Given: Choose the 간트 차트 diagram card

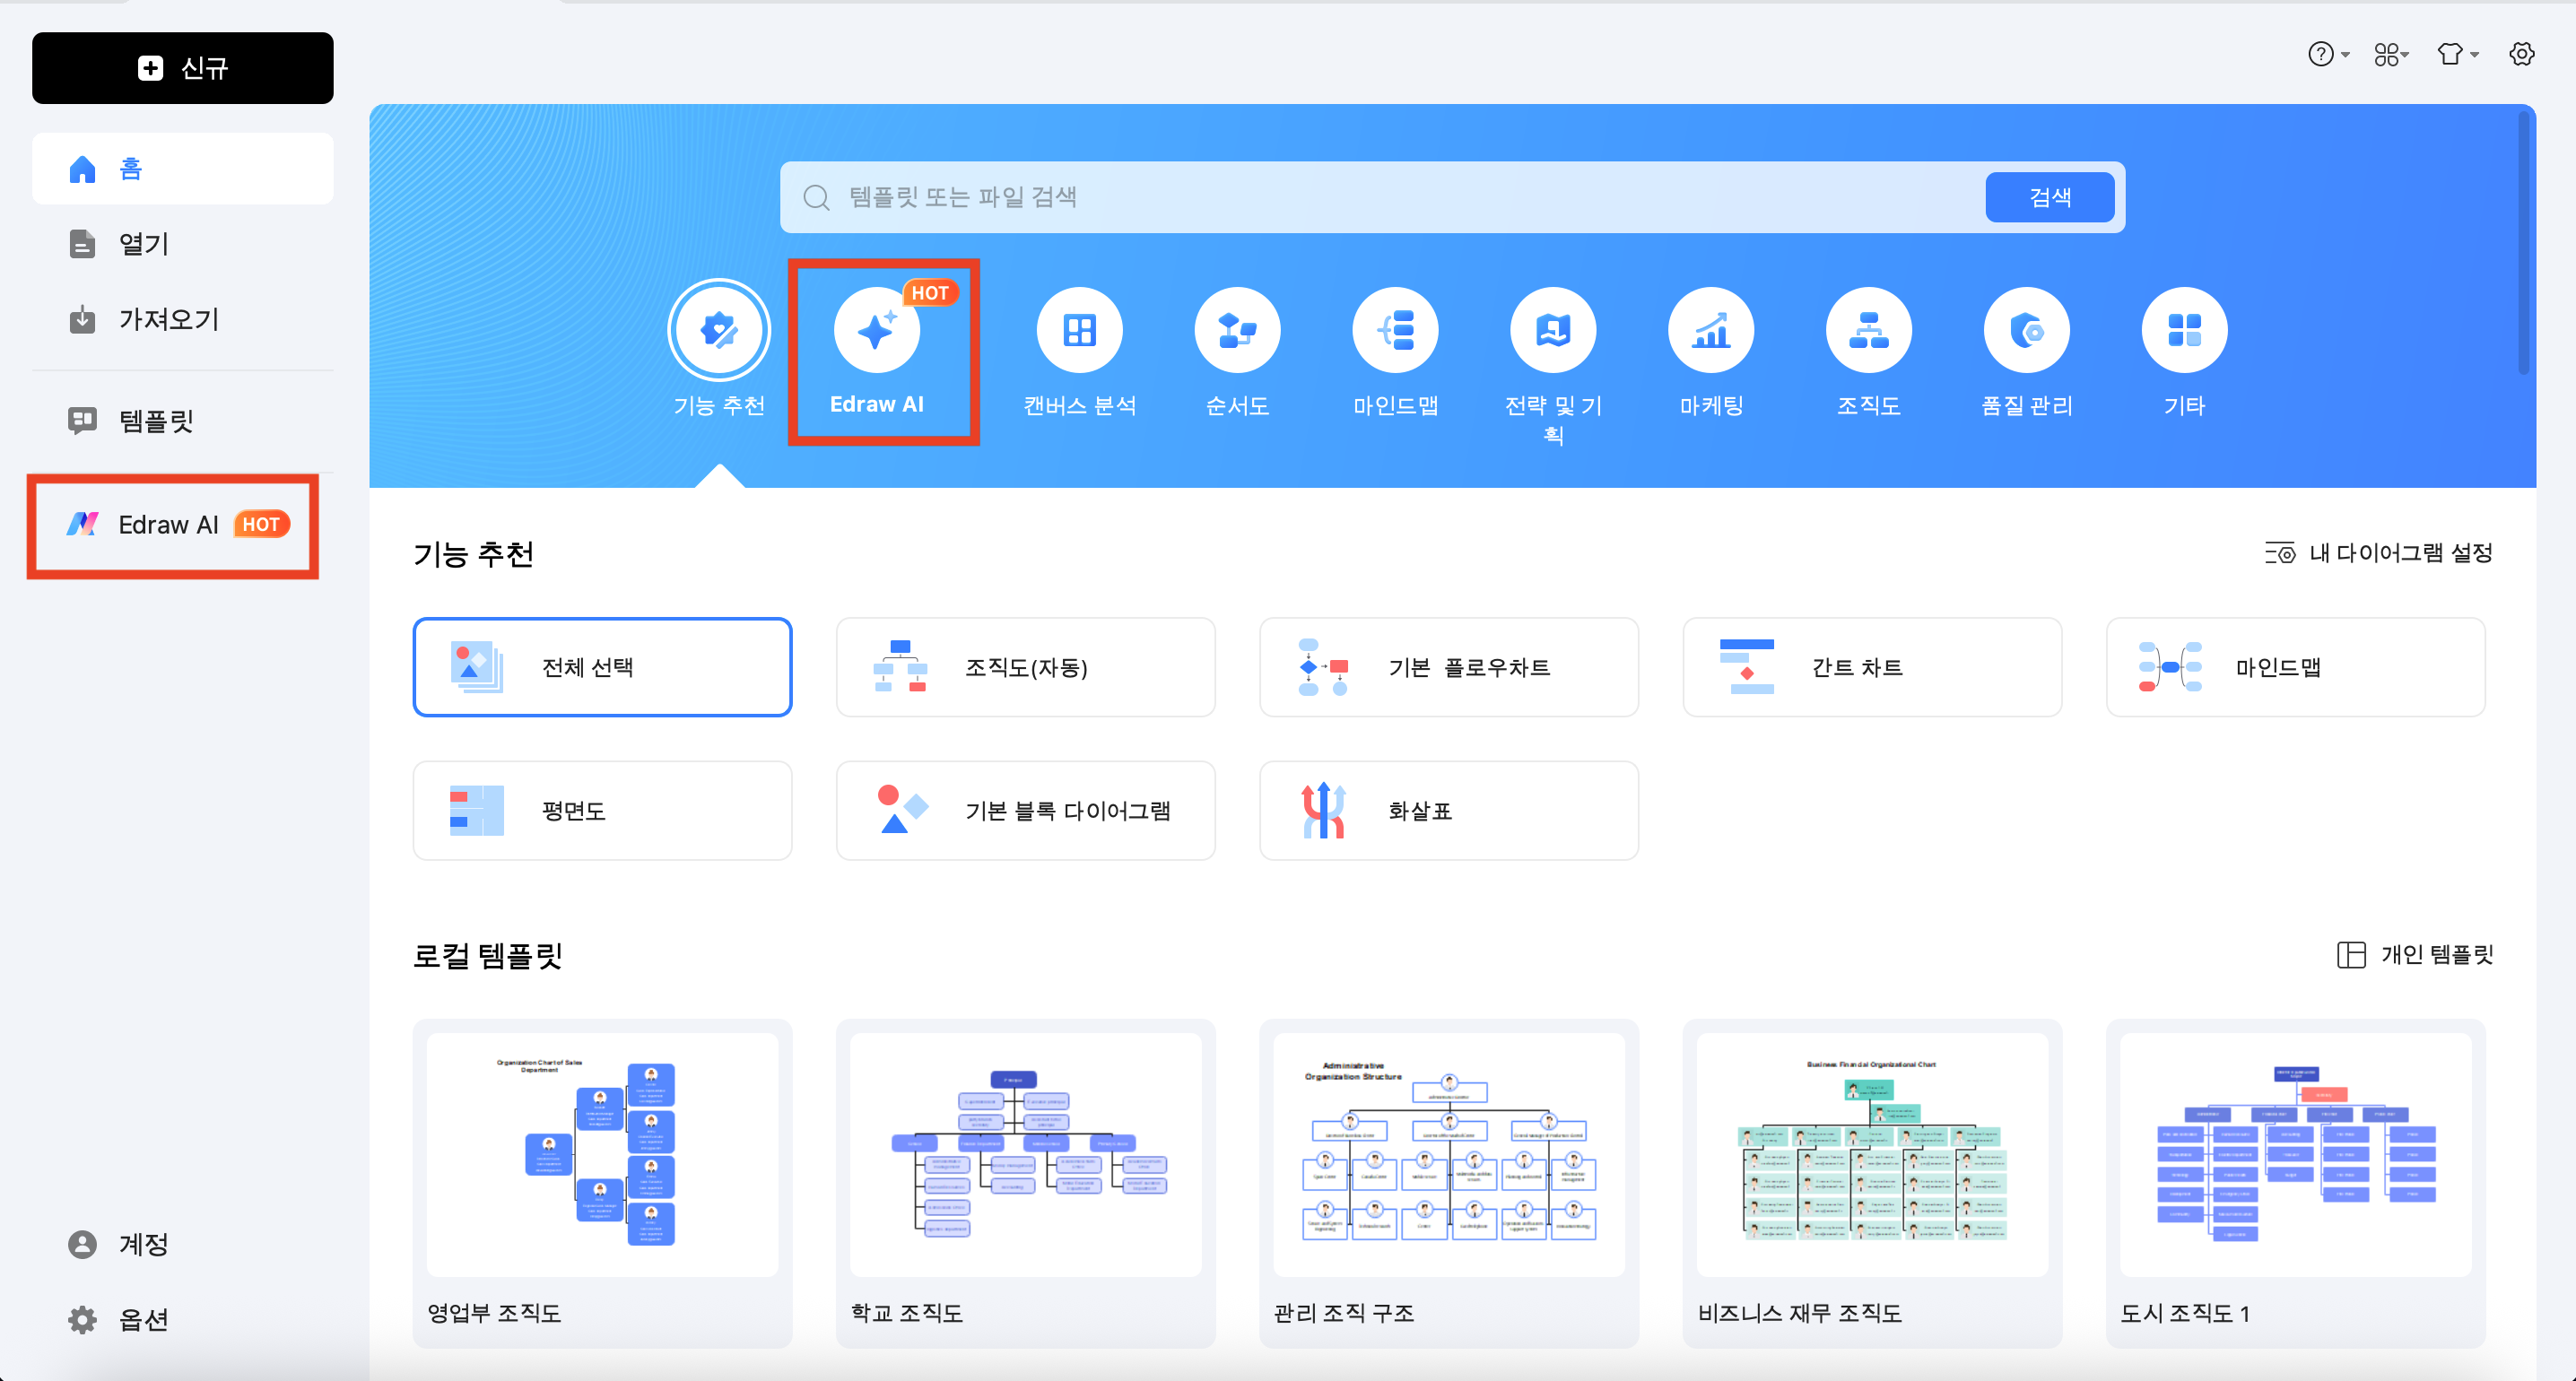Looking at the screenshot, I should pyautogui.click(x=1872, y=667).
